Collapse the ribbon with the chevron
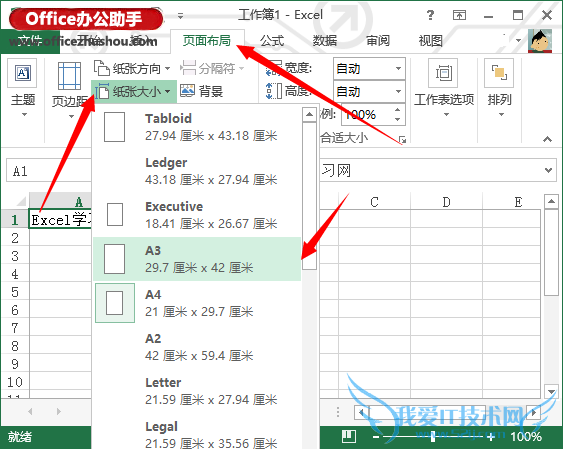The image size is (563, 449). (547, 139)
